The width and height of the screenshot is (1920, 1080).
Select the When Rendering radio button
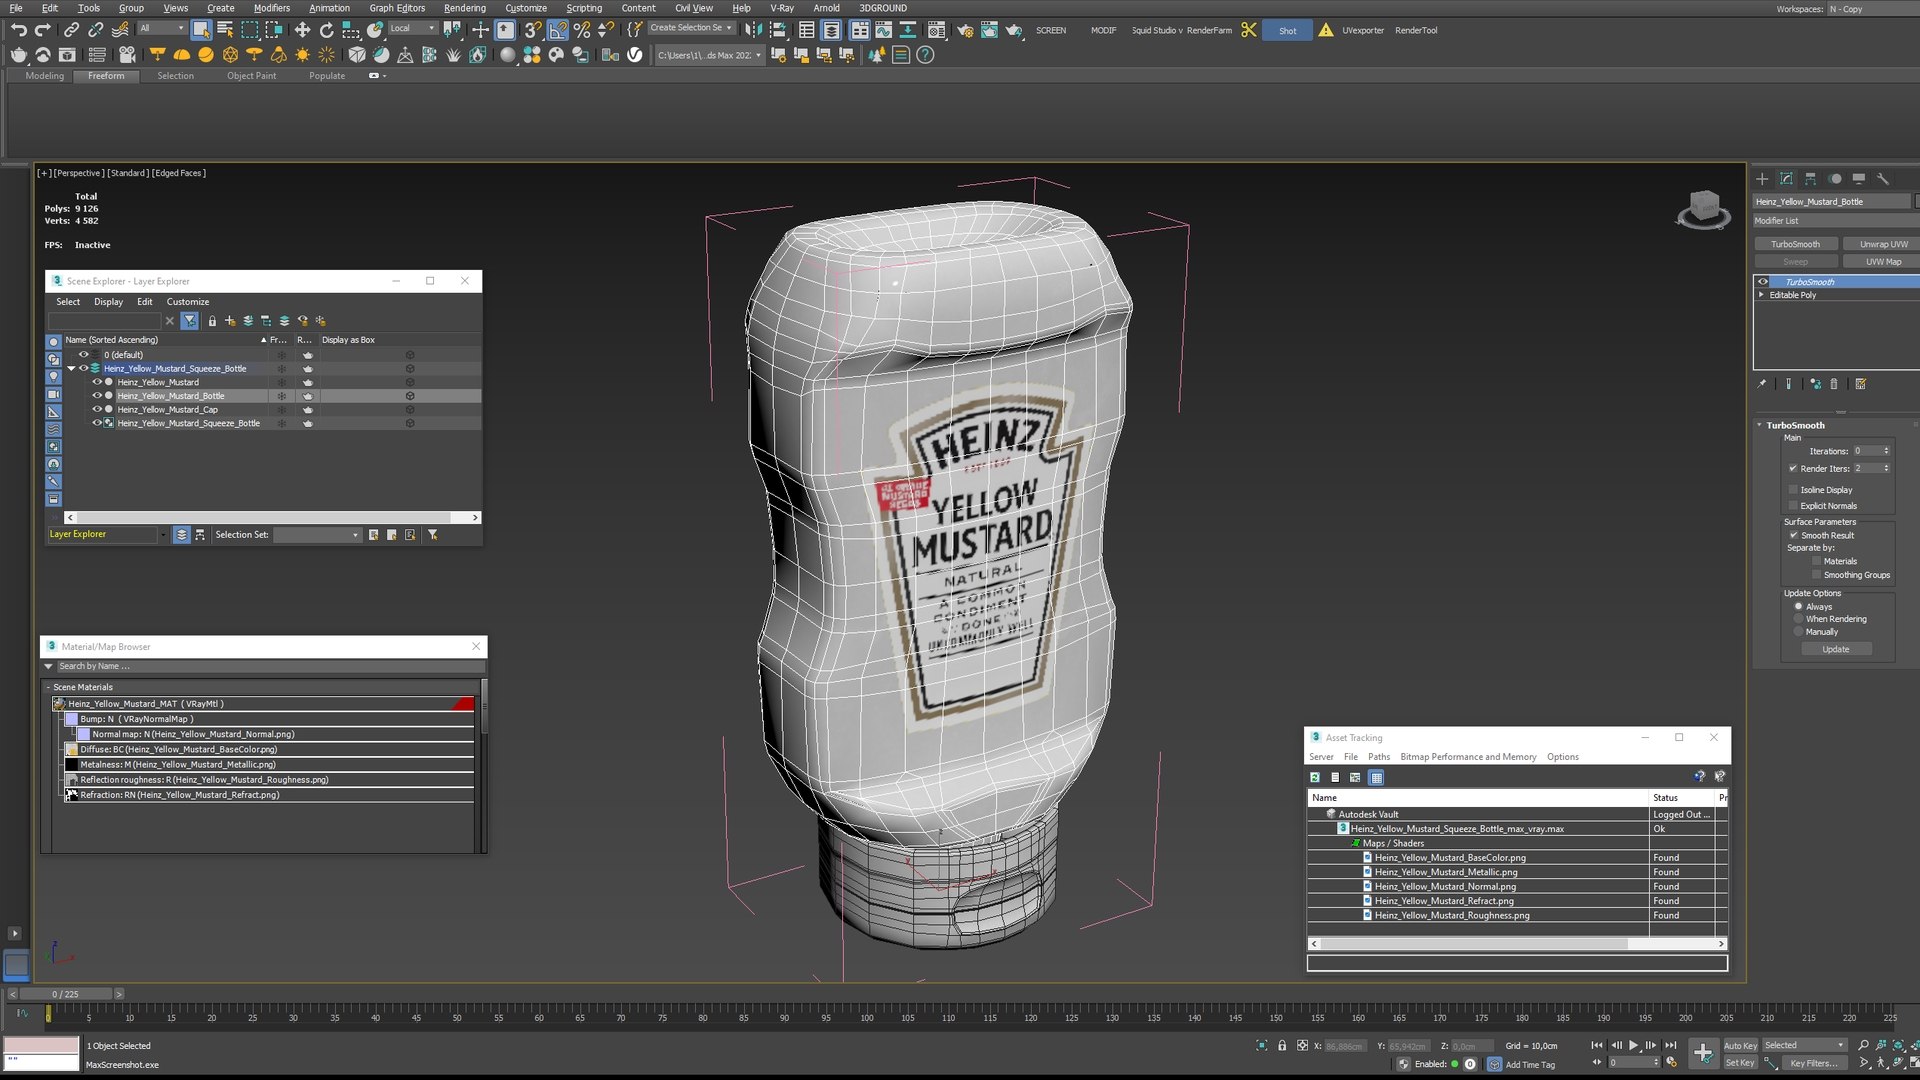1798,619
